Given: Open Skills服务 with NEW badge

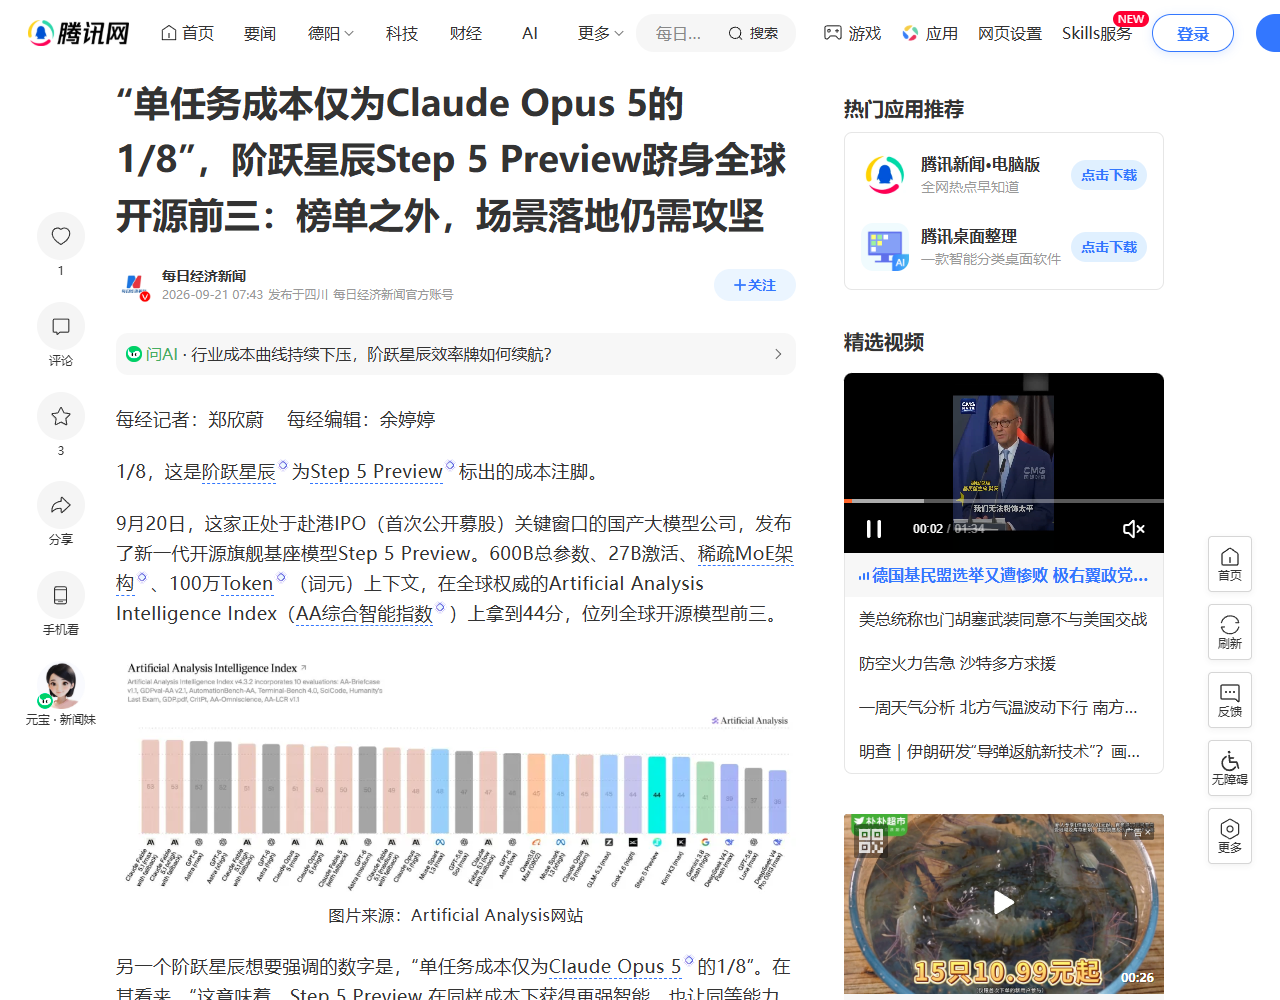Looking at the screenshot, I should tap(1097, 33).
